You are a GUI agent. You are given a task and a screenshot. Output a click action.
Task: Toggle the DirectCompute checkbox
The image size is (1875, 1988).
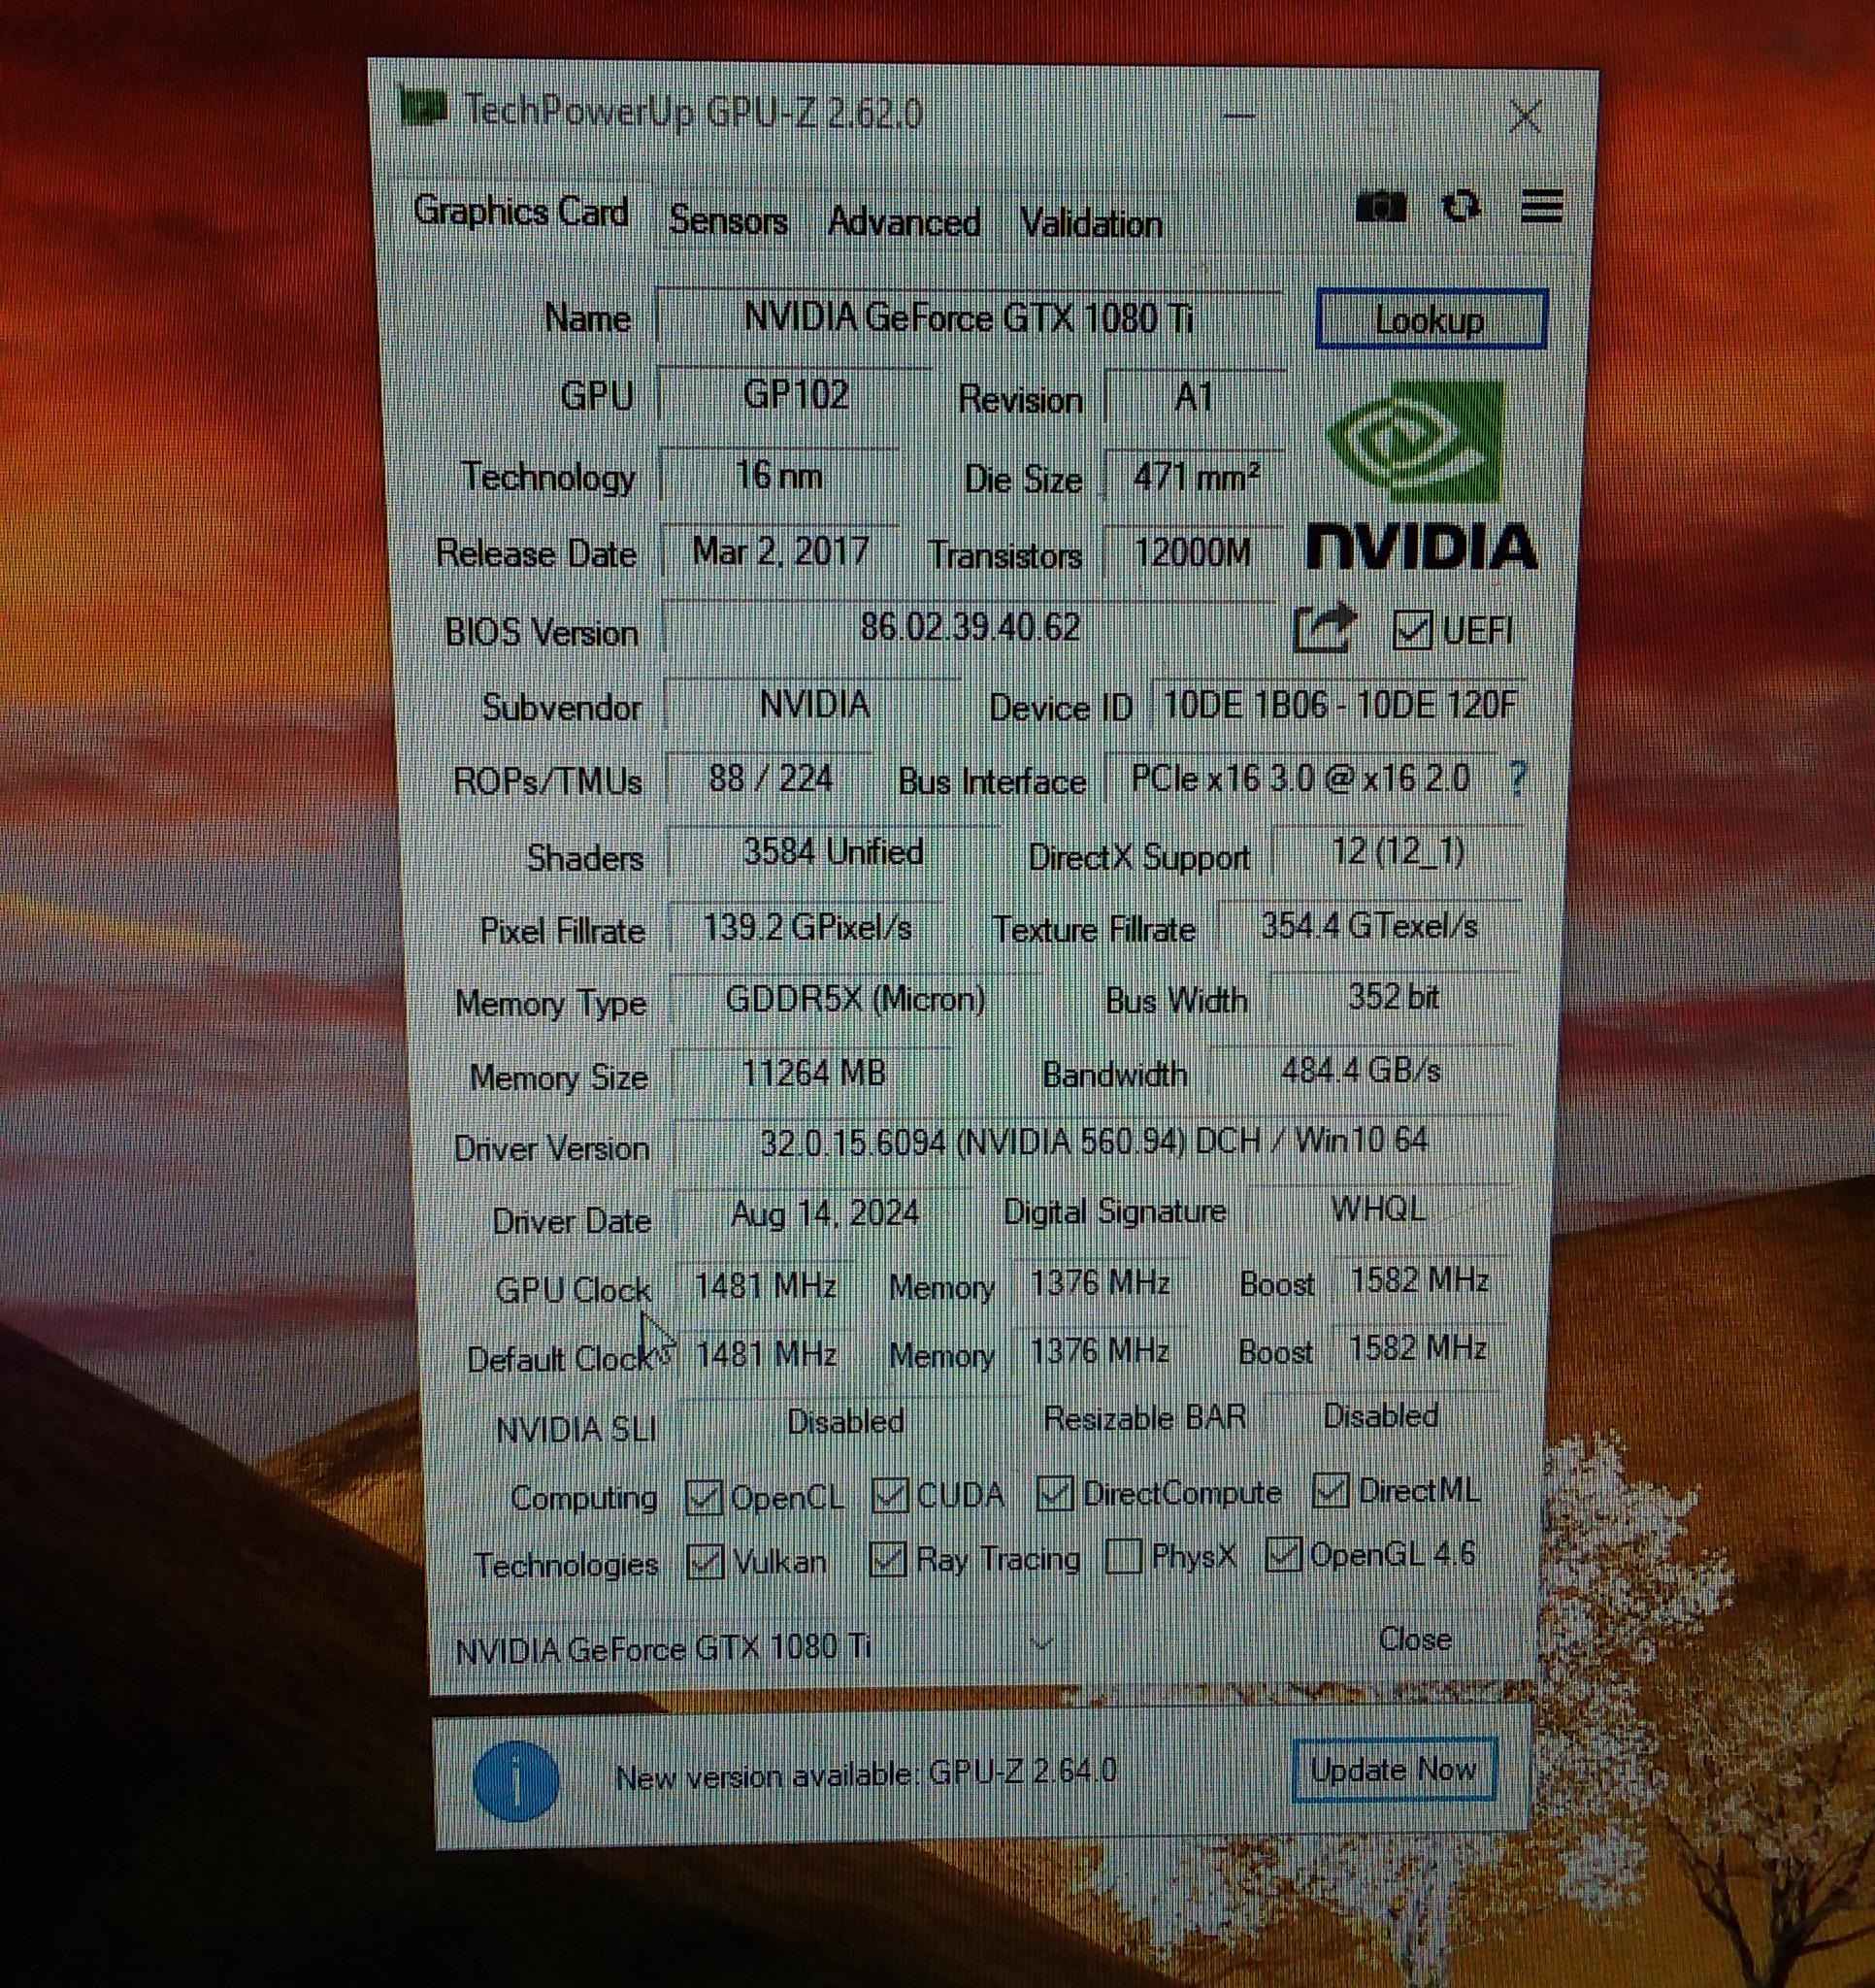tap(1055, 1493)
